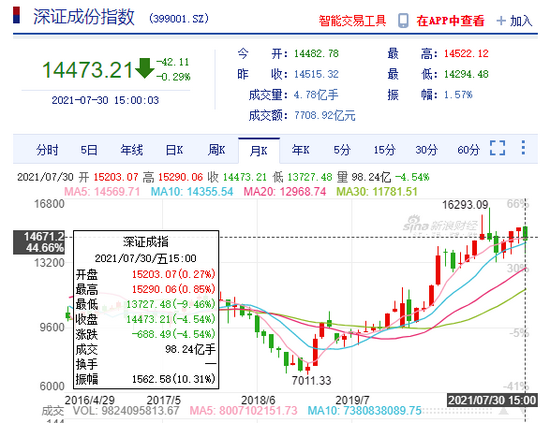Click the MA5: 14569.71 legend
Viewport: 550px width, 423px height.
tap(102, 192)
